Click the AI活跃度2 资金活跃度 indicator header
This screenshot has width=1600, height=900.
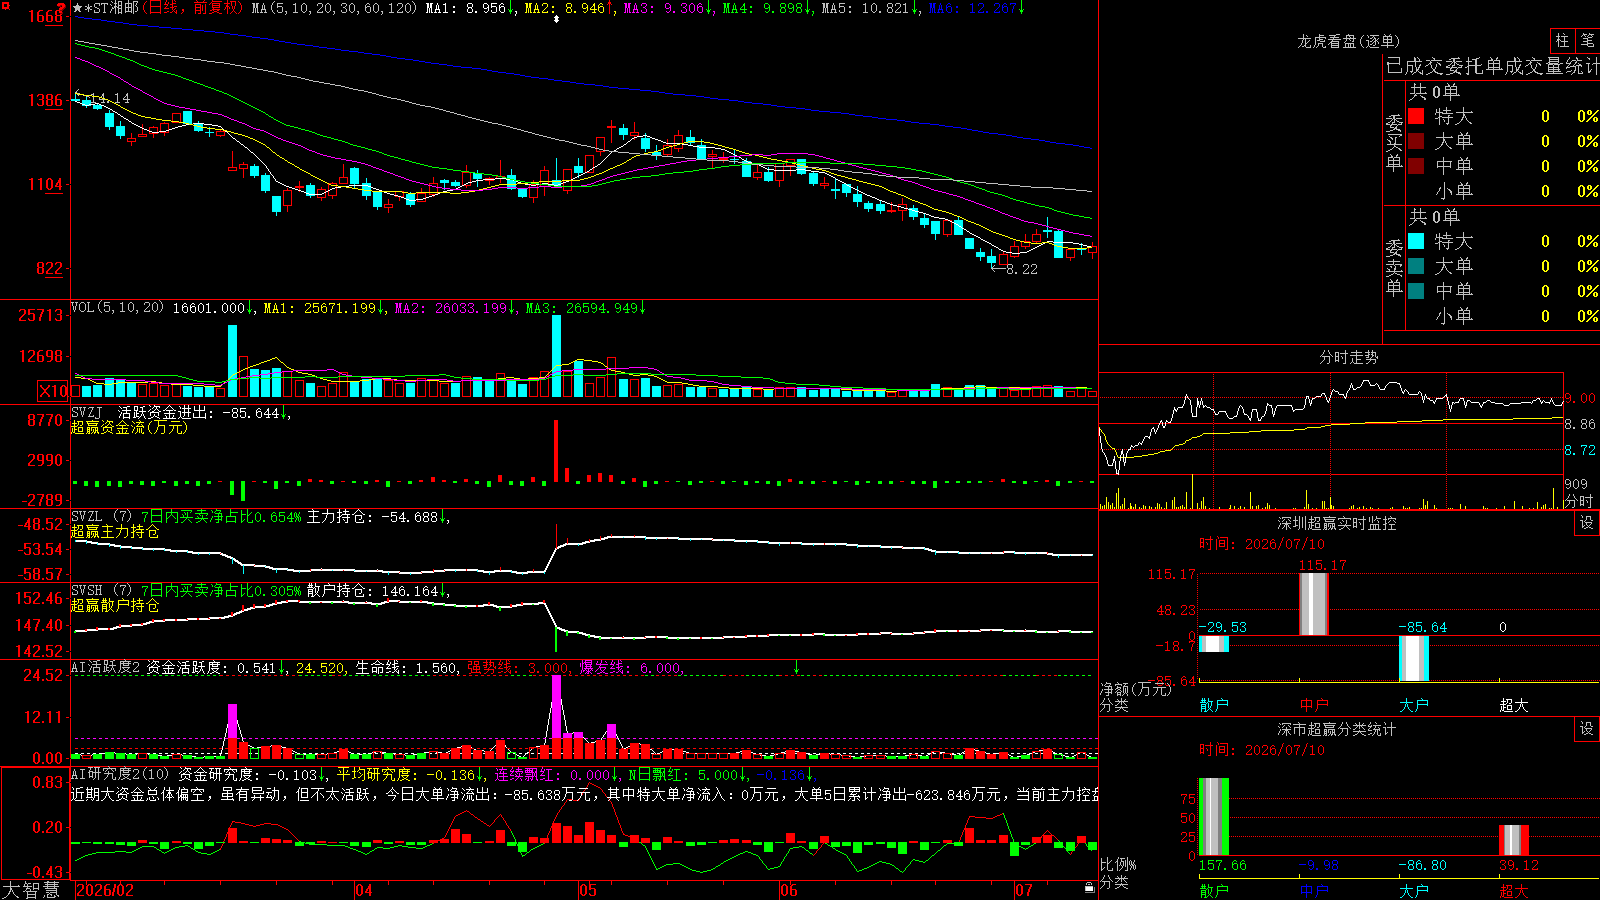[180, 668]
